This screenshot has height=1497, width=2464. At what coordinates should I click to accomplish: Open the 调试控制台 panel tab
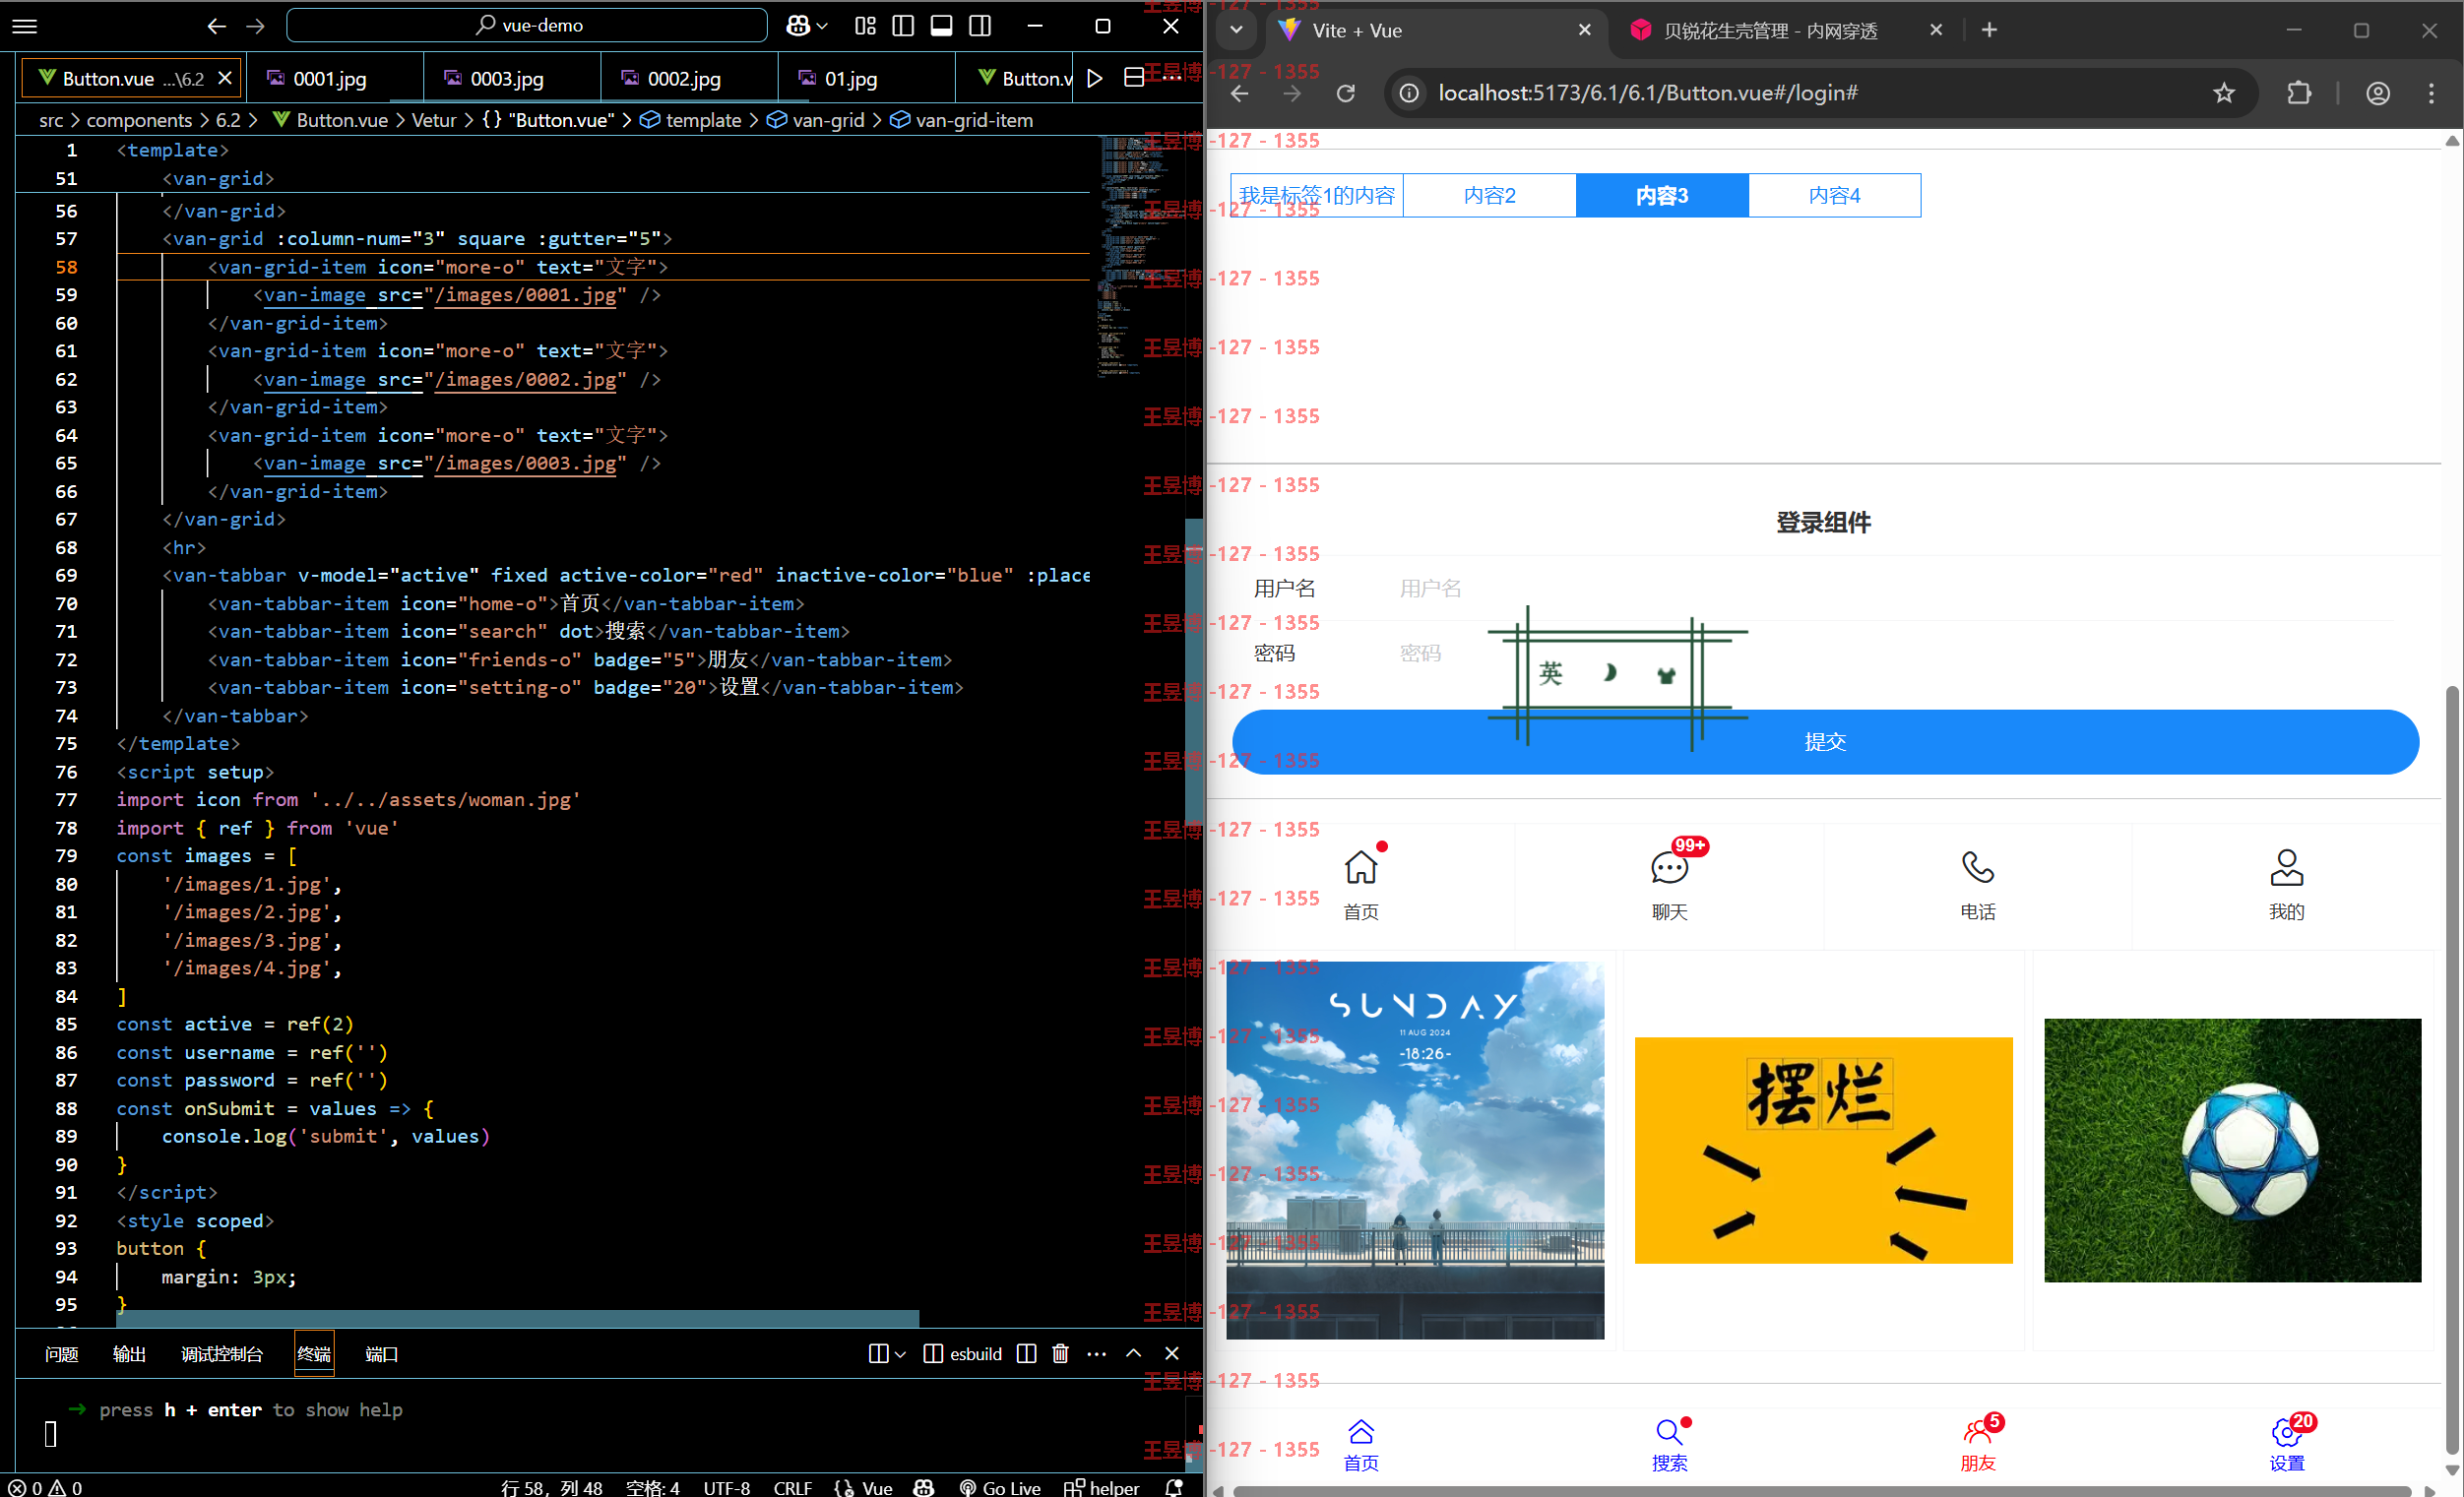(222, 1354)
